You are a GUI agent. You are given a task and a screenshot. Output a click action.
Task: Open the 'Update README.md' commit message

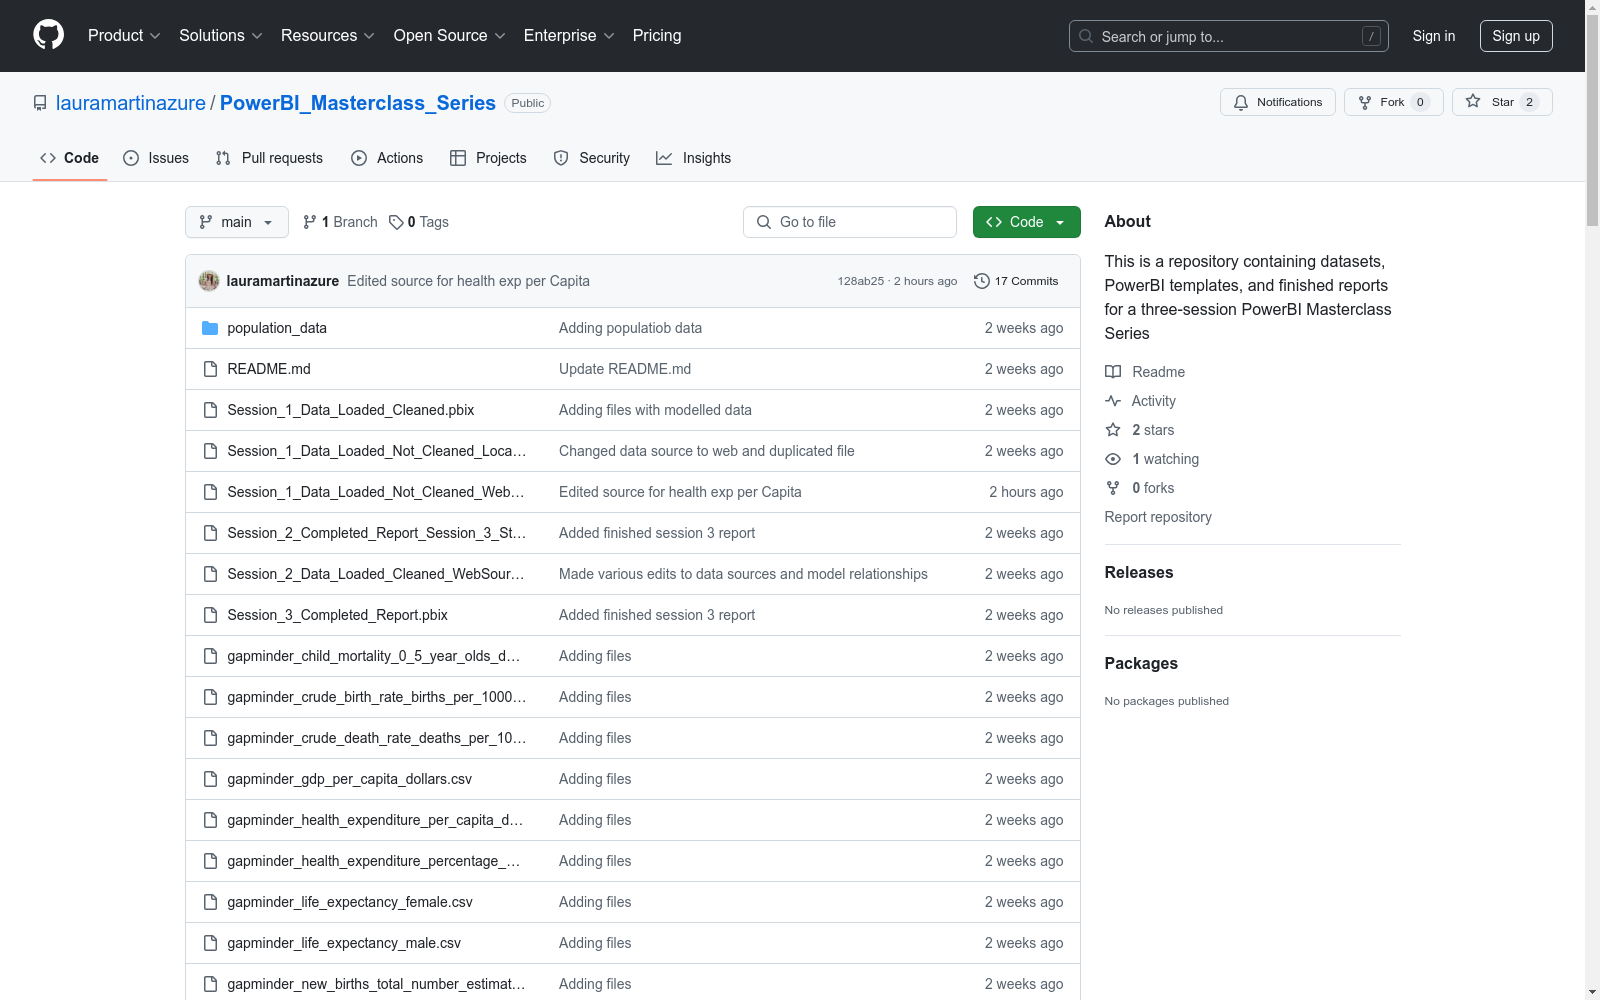point(625,369)
